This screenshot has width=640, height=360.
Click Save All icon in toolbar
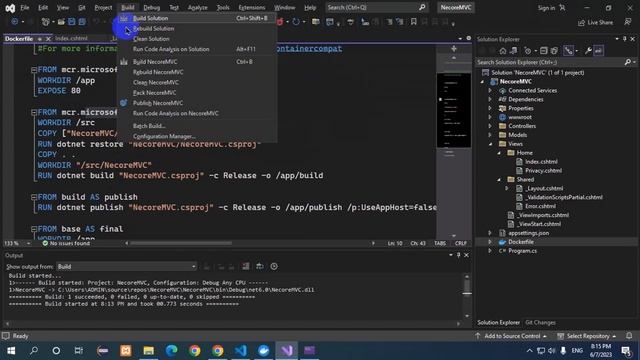(x=82, y=22)
